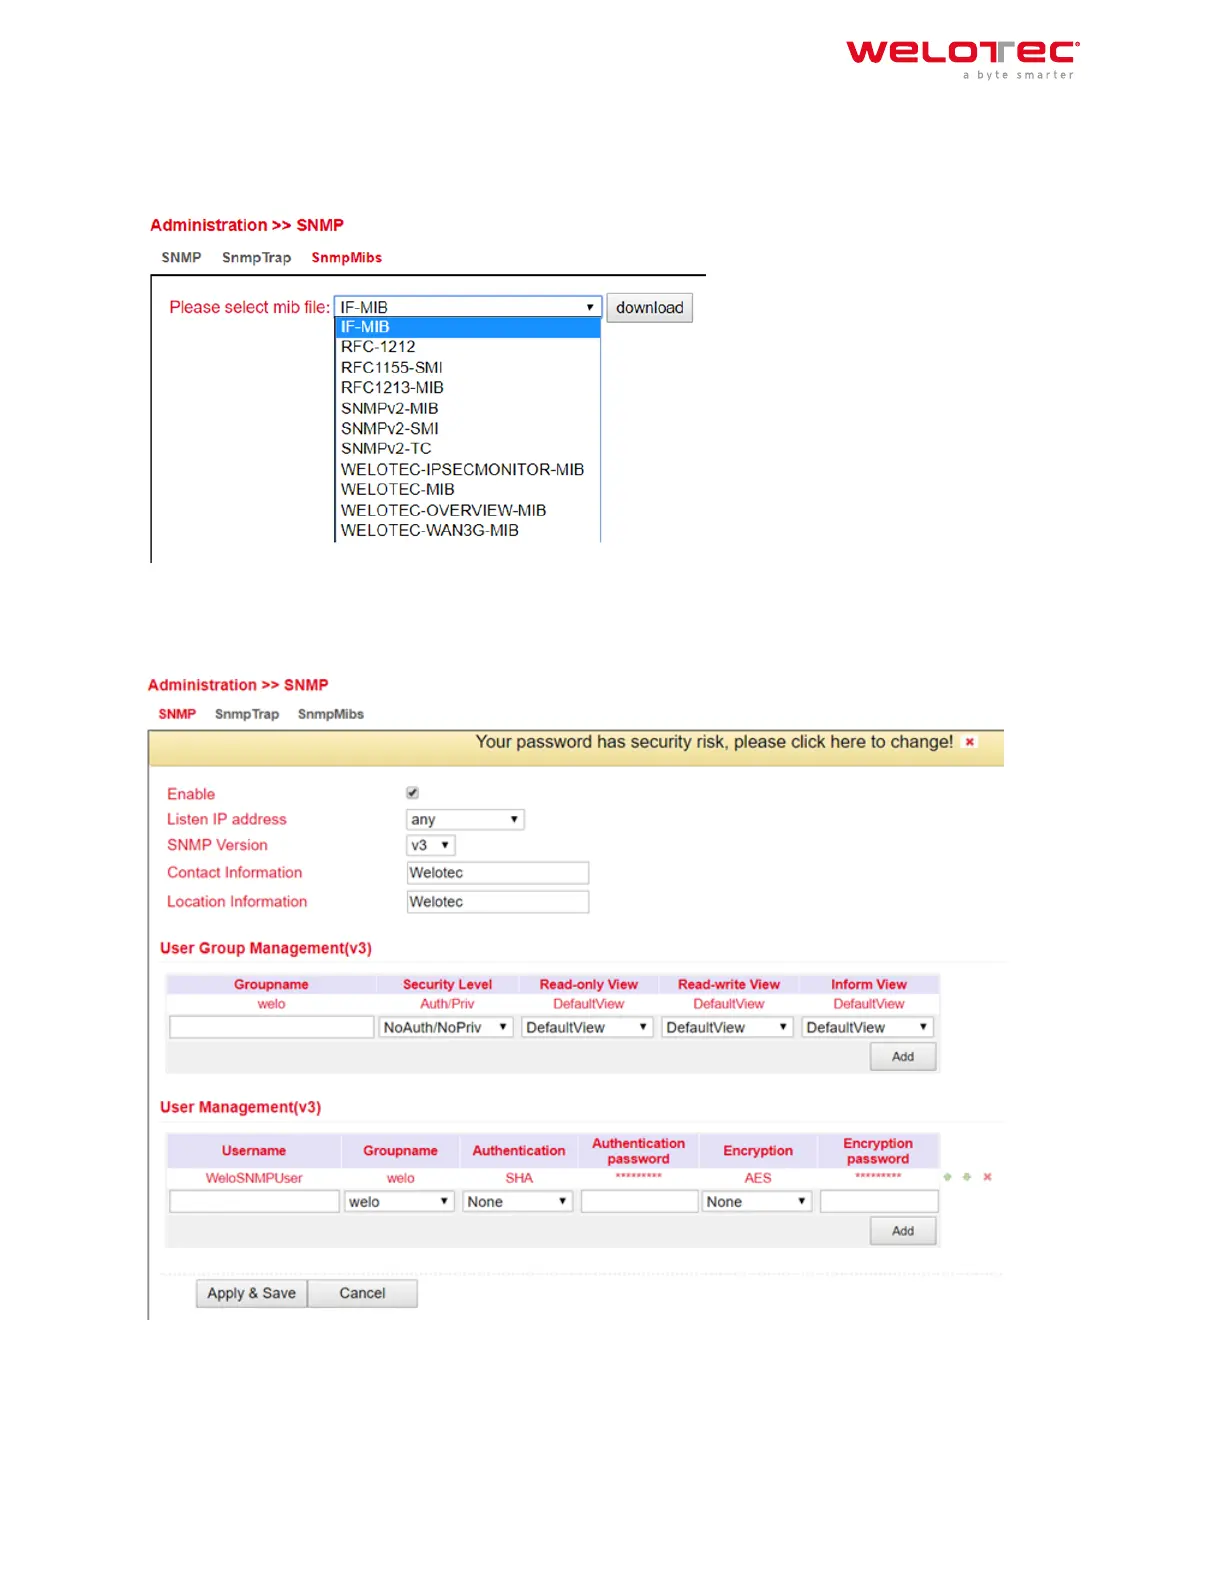The image size is (1224, 1584).
Task: Open the Read-only View dropdown
Action: 587,1027
